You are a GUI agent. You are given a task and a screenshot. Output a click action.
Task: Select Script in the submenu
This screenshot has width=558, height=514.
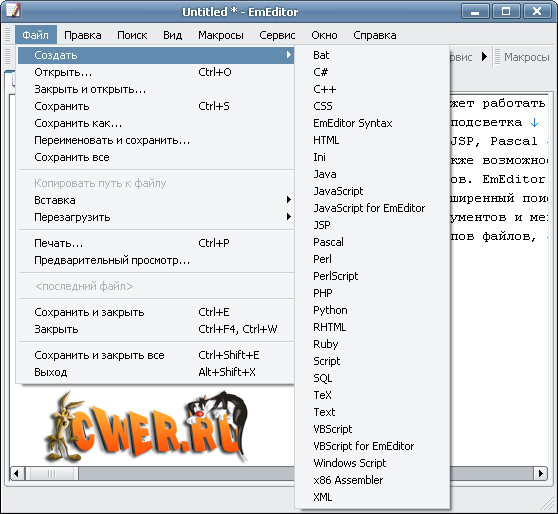372,361
